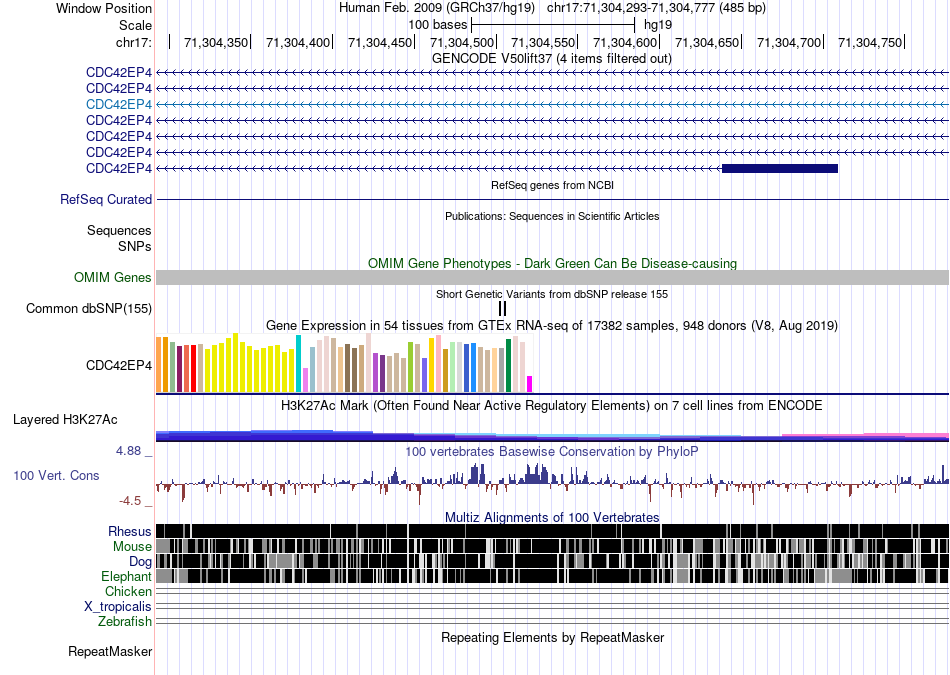Click the 71,304,600 ruler coordinate

pyautogui.click(x=625, y=42)
